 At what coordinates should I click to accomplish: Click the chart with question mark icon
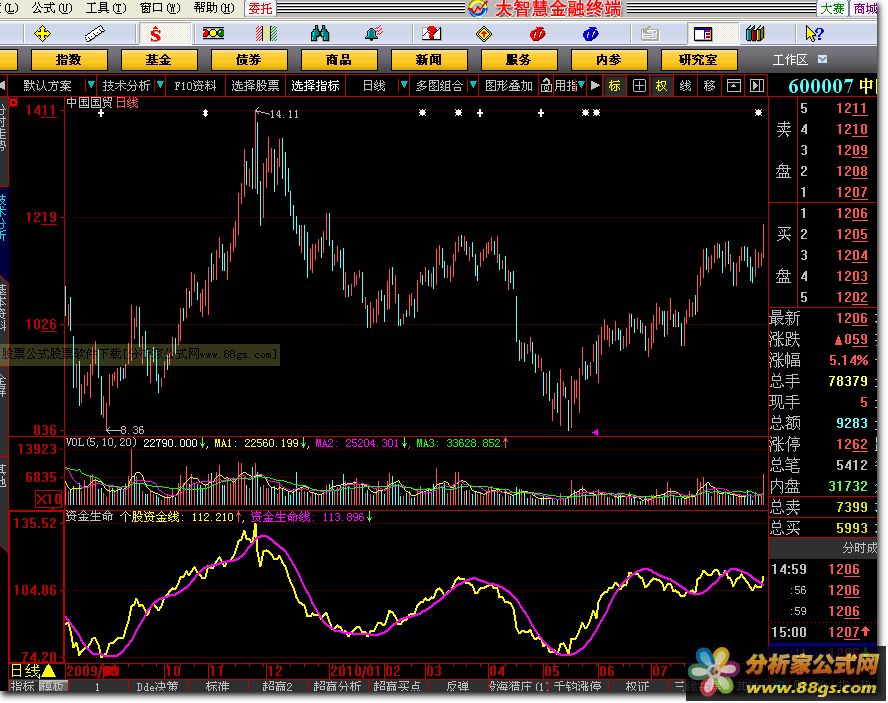(x=431, y=33)
